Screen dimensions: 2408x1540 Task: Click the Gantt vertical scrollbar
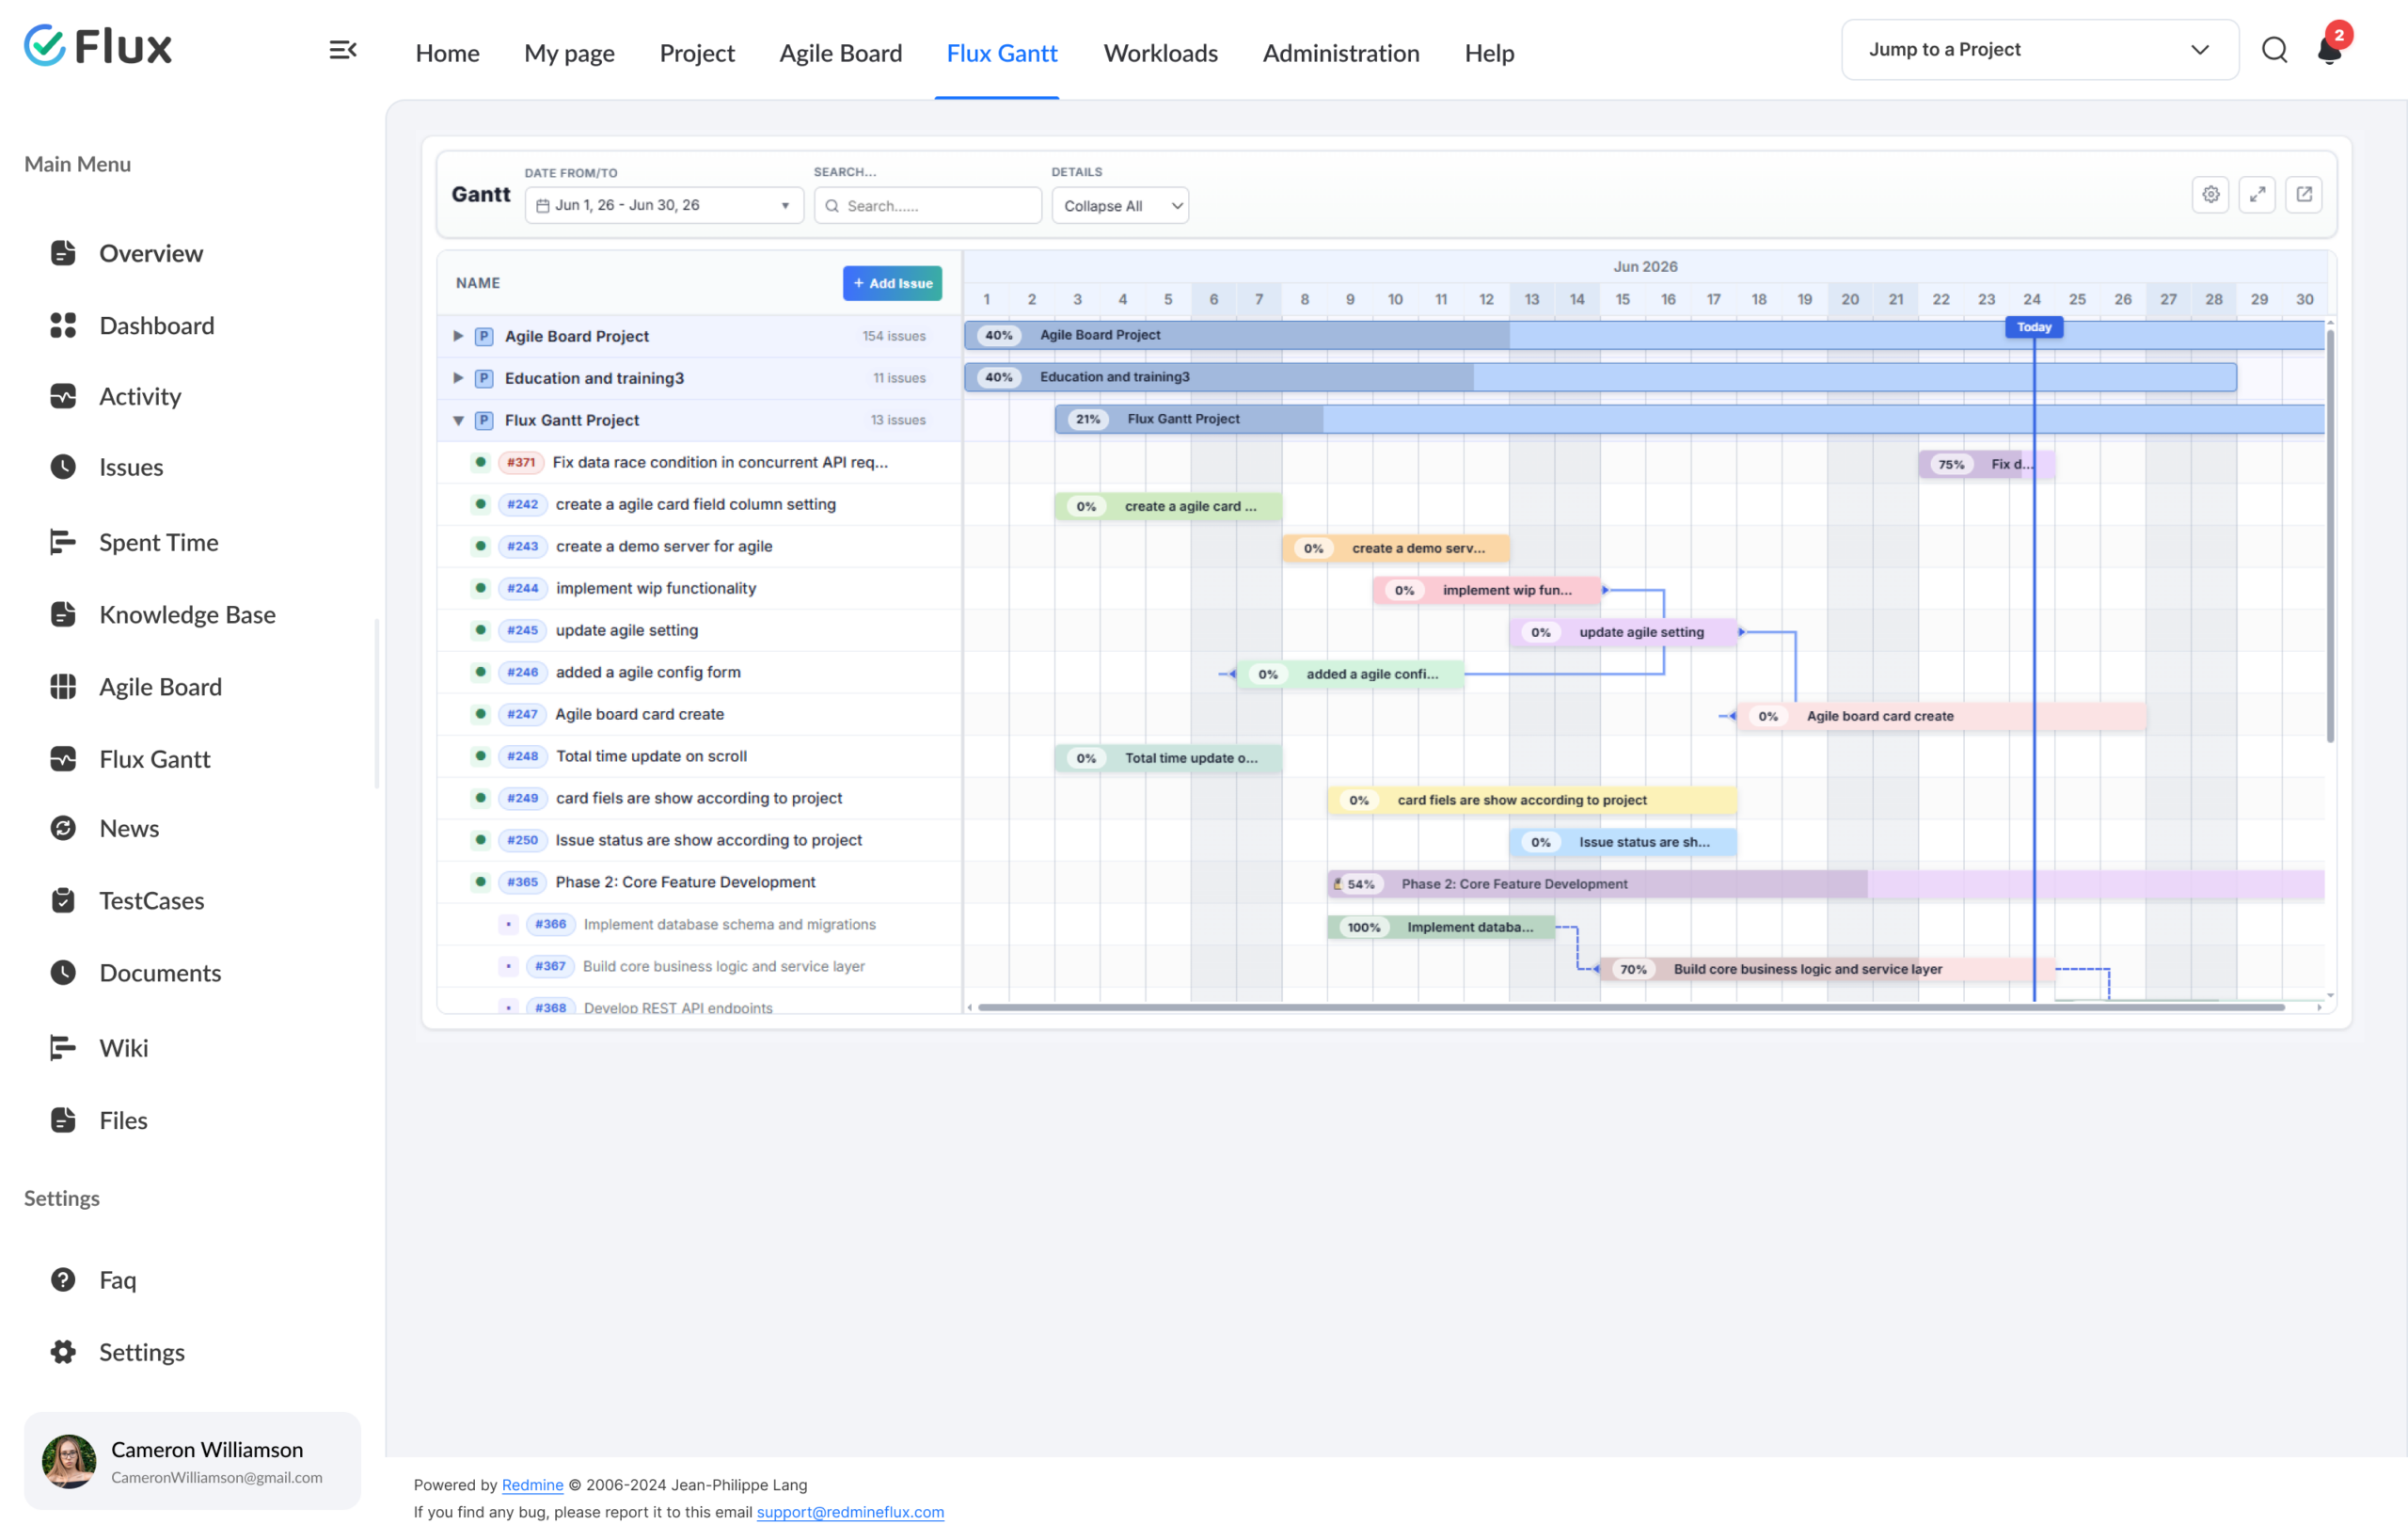[2330, 535]
